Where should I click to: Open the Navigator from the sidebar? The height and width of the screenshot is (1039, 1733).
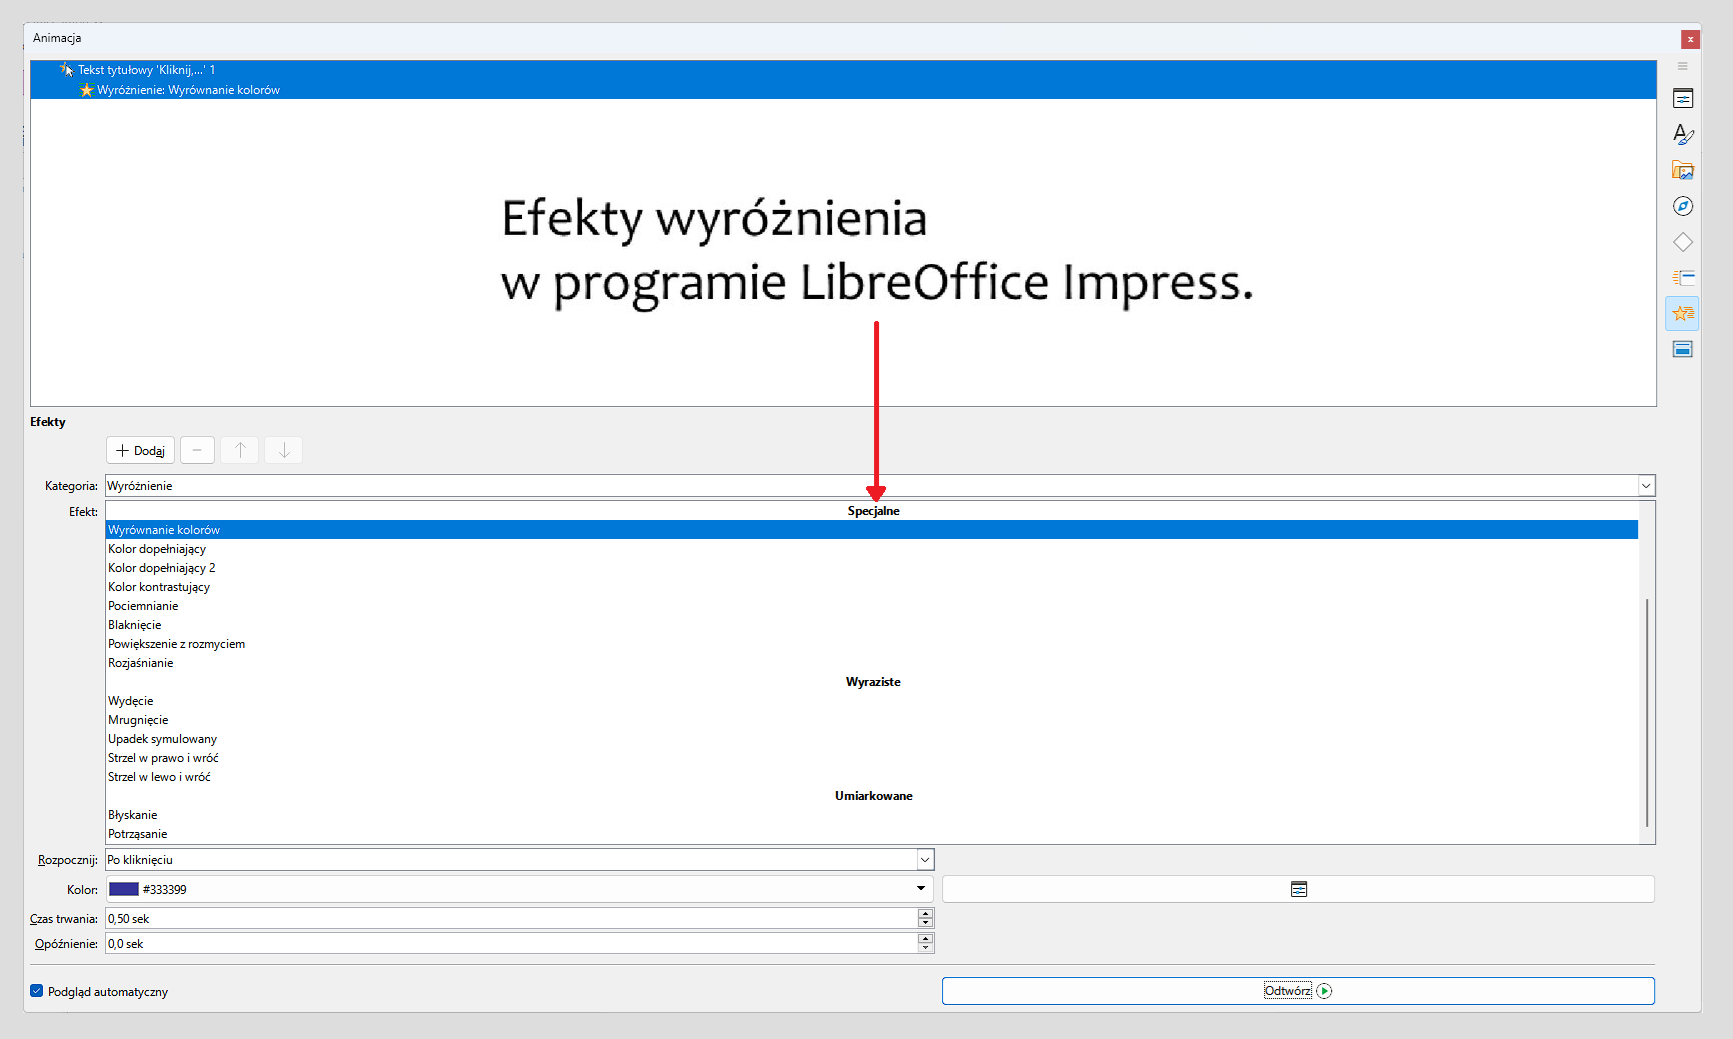tap(1684, 206)
